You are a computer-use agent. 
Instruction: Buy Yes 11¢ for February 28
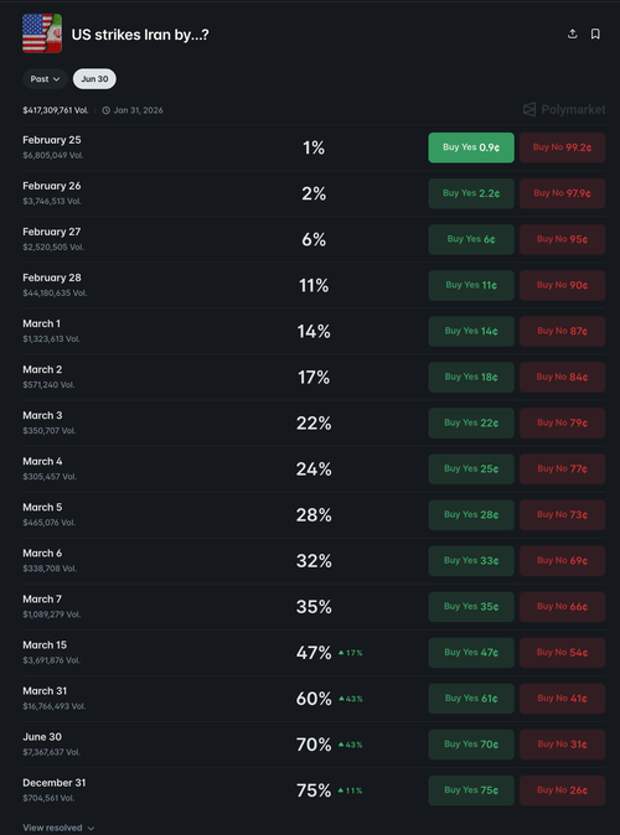[x=471, y=285]
